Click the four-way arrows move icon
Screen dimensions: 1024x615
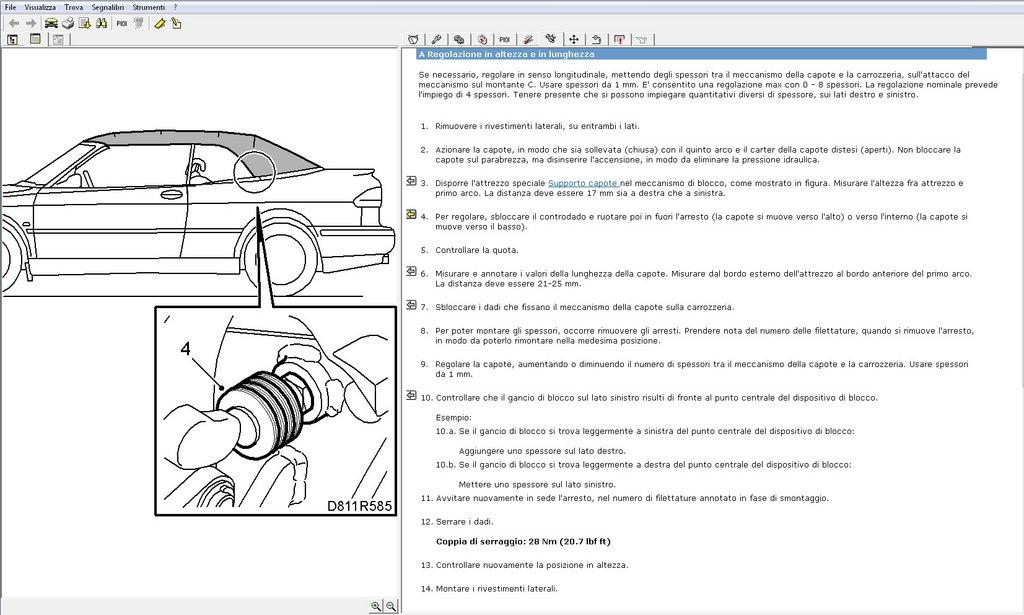[573, 40]
